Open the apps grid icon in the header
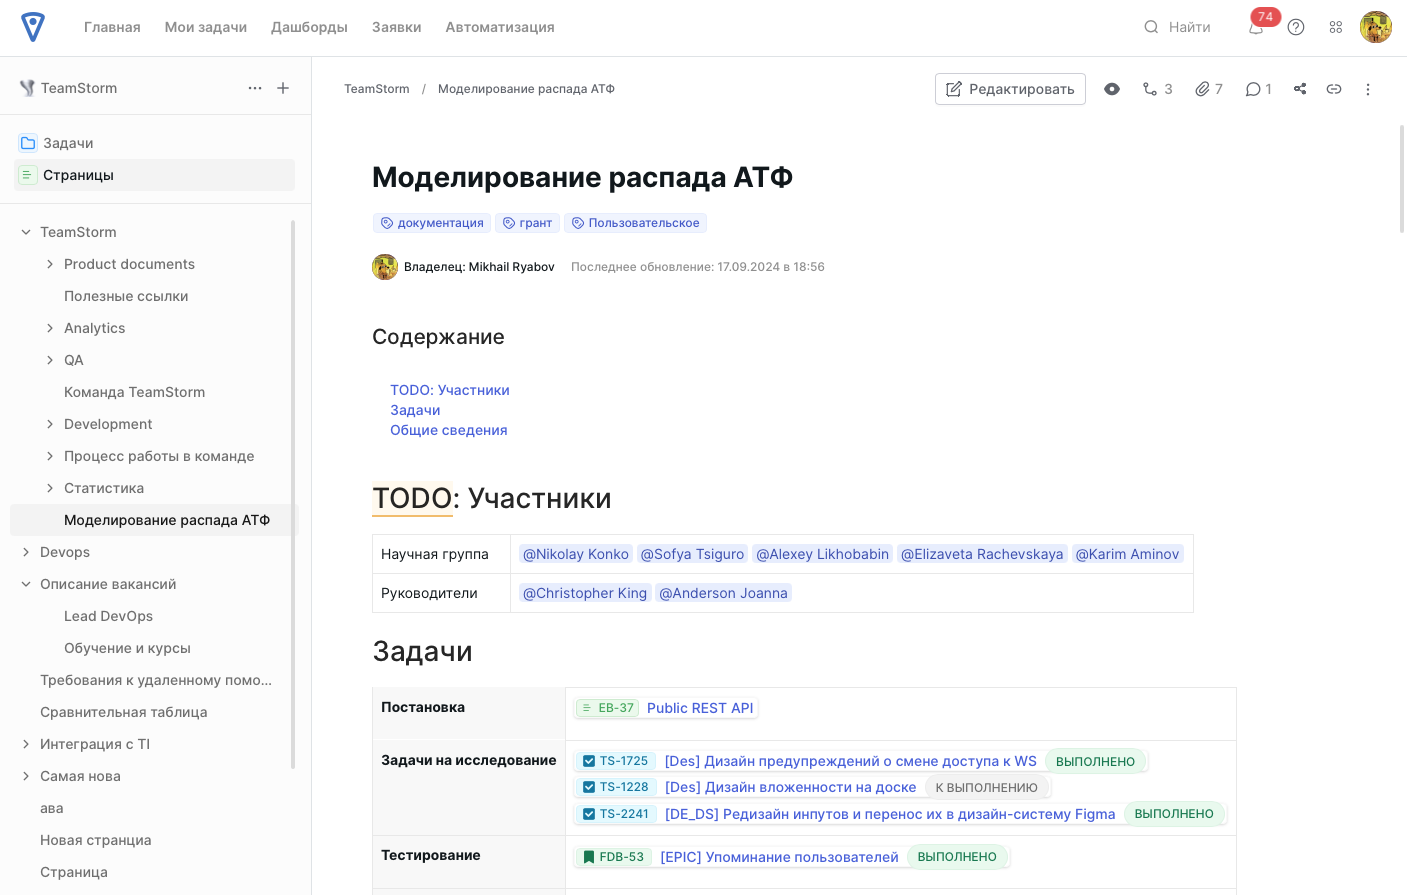This screenshot has width=1407, height=895. click(1336, 27)
